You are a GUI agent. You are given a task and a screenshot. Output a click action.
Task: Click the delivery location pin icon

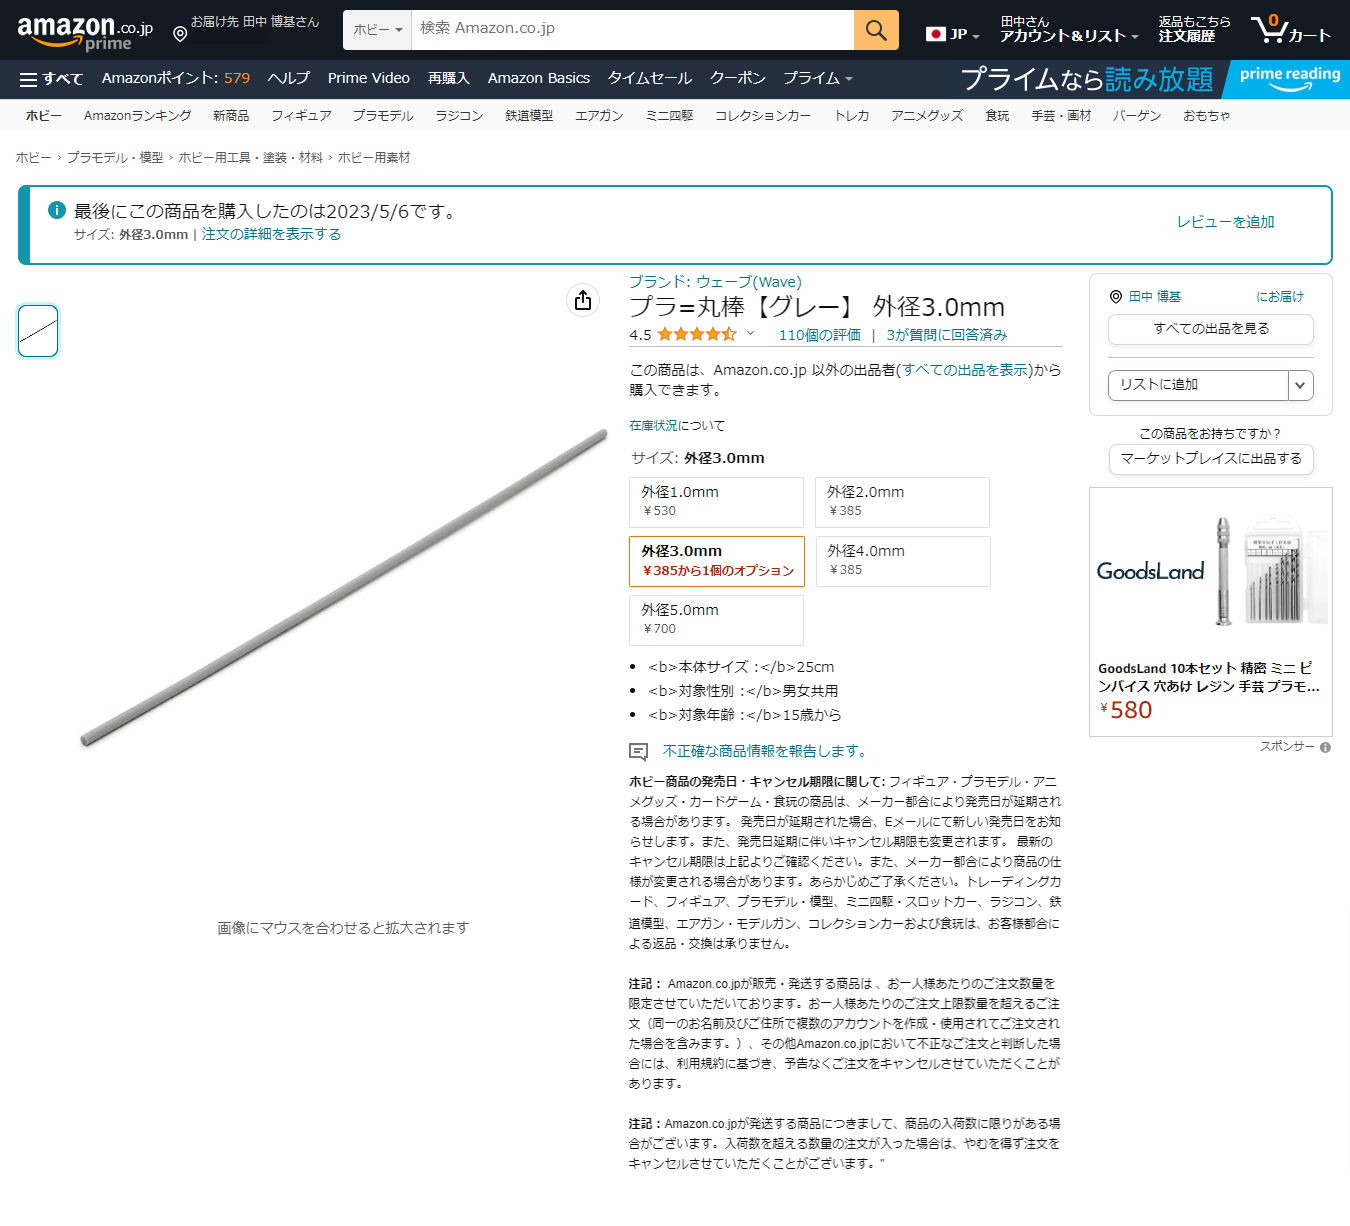click(180, 35)
